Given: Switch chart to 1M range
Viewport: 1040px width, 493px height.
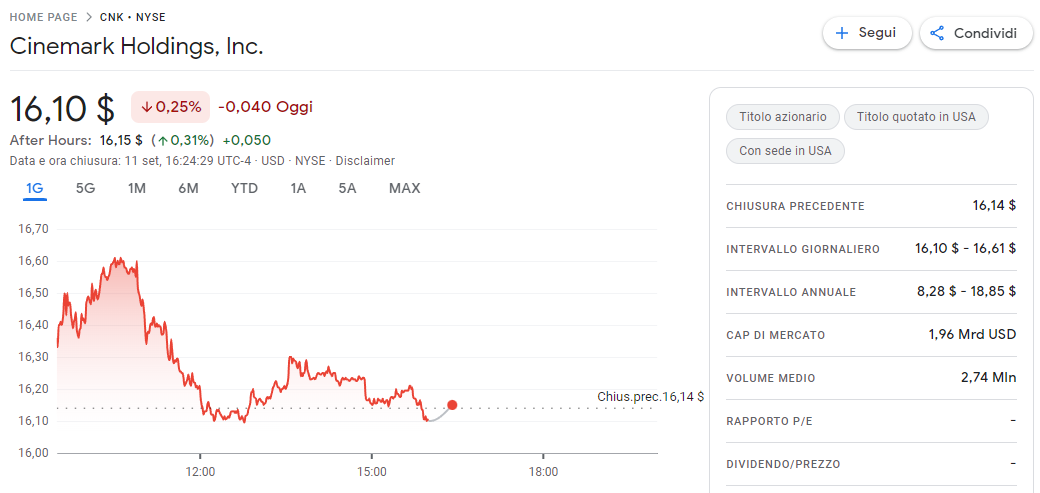Looking at the screenshot, I should pos(137,188).
